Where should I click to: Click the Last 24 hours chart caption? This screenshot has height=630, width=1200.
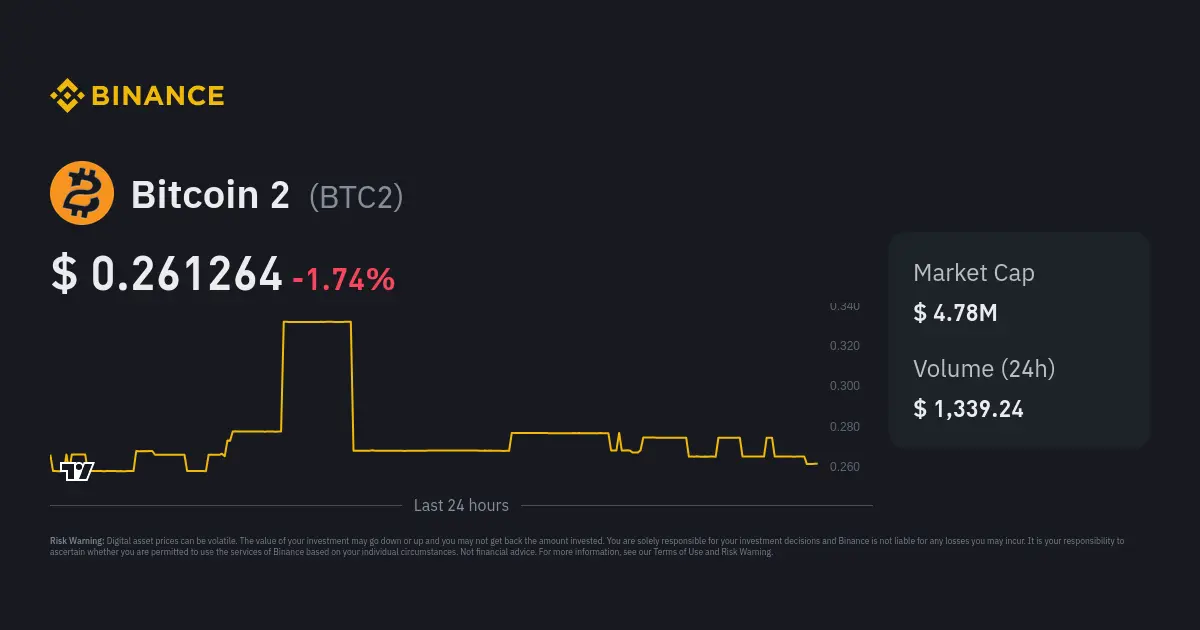pos(461,506)
